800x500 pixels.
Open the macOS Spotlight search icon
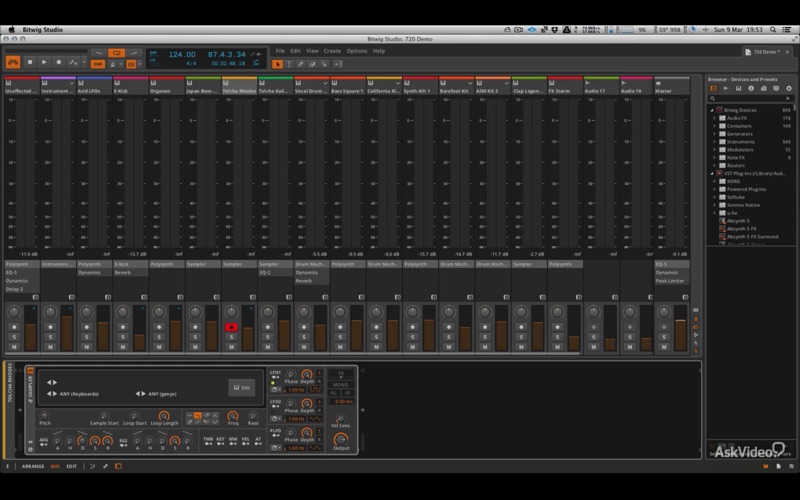coord(773,30)
